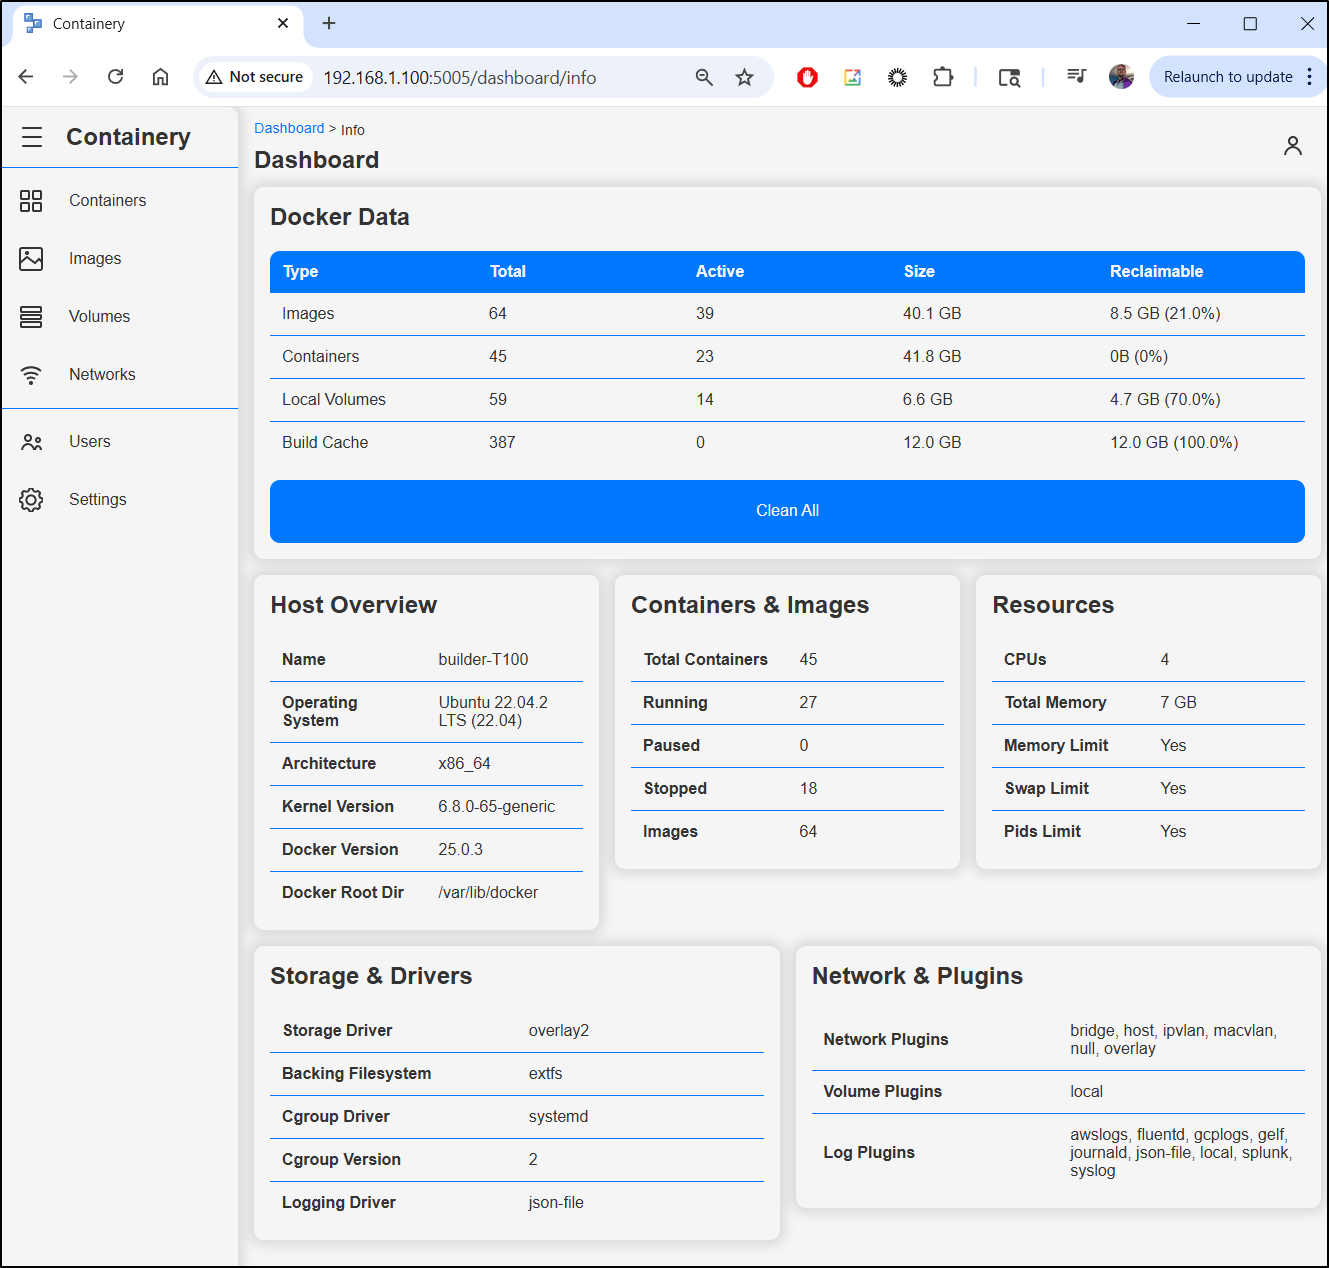
Task: Click the Images picture icon in sidebar
Action: coord(31,259)
